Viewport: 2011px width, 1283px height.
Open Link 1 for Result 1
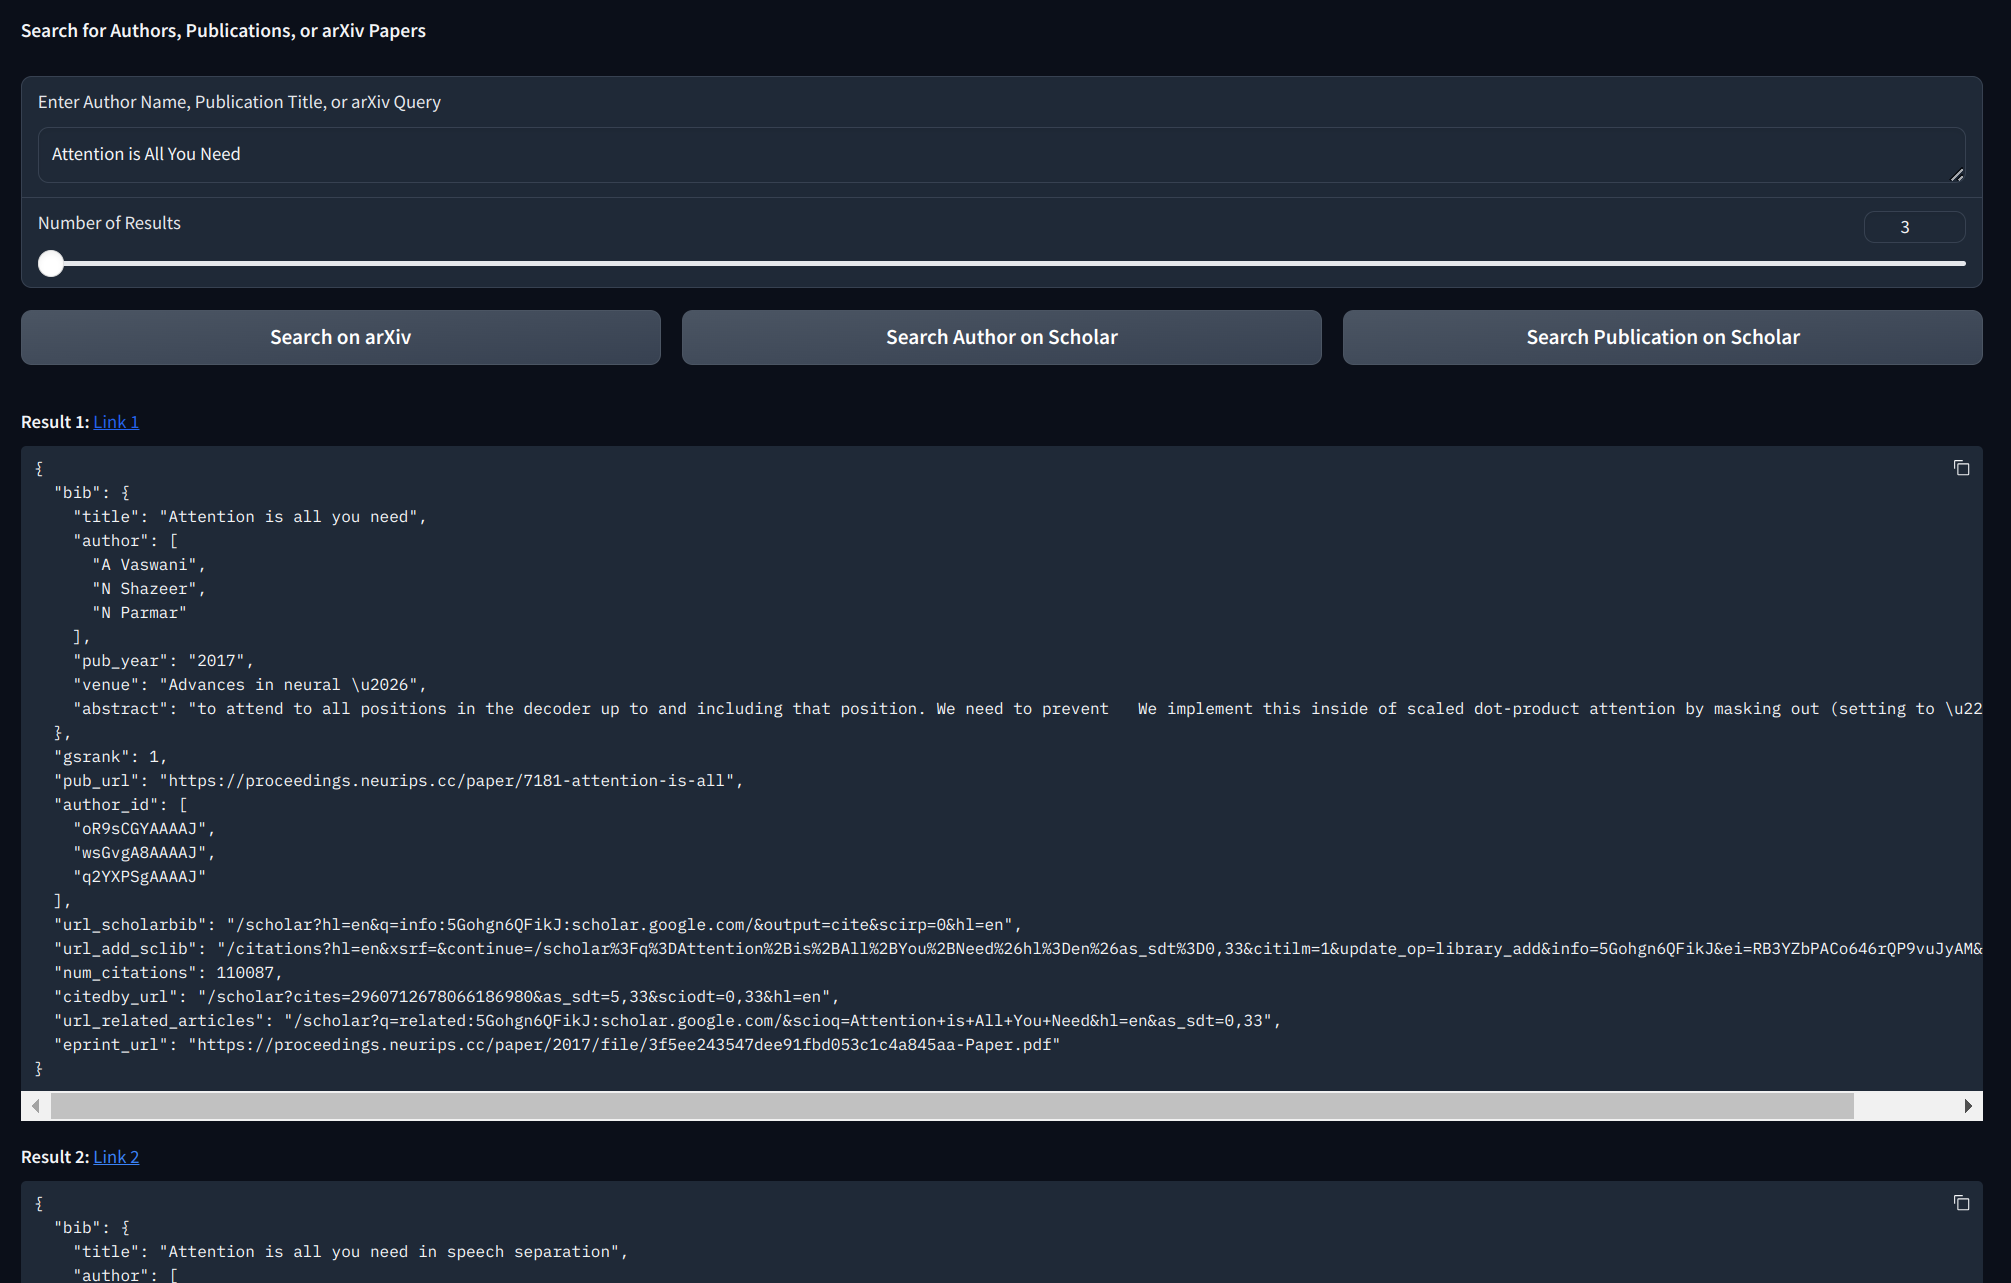tap(116, 422)
